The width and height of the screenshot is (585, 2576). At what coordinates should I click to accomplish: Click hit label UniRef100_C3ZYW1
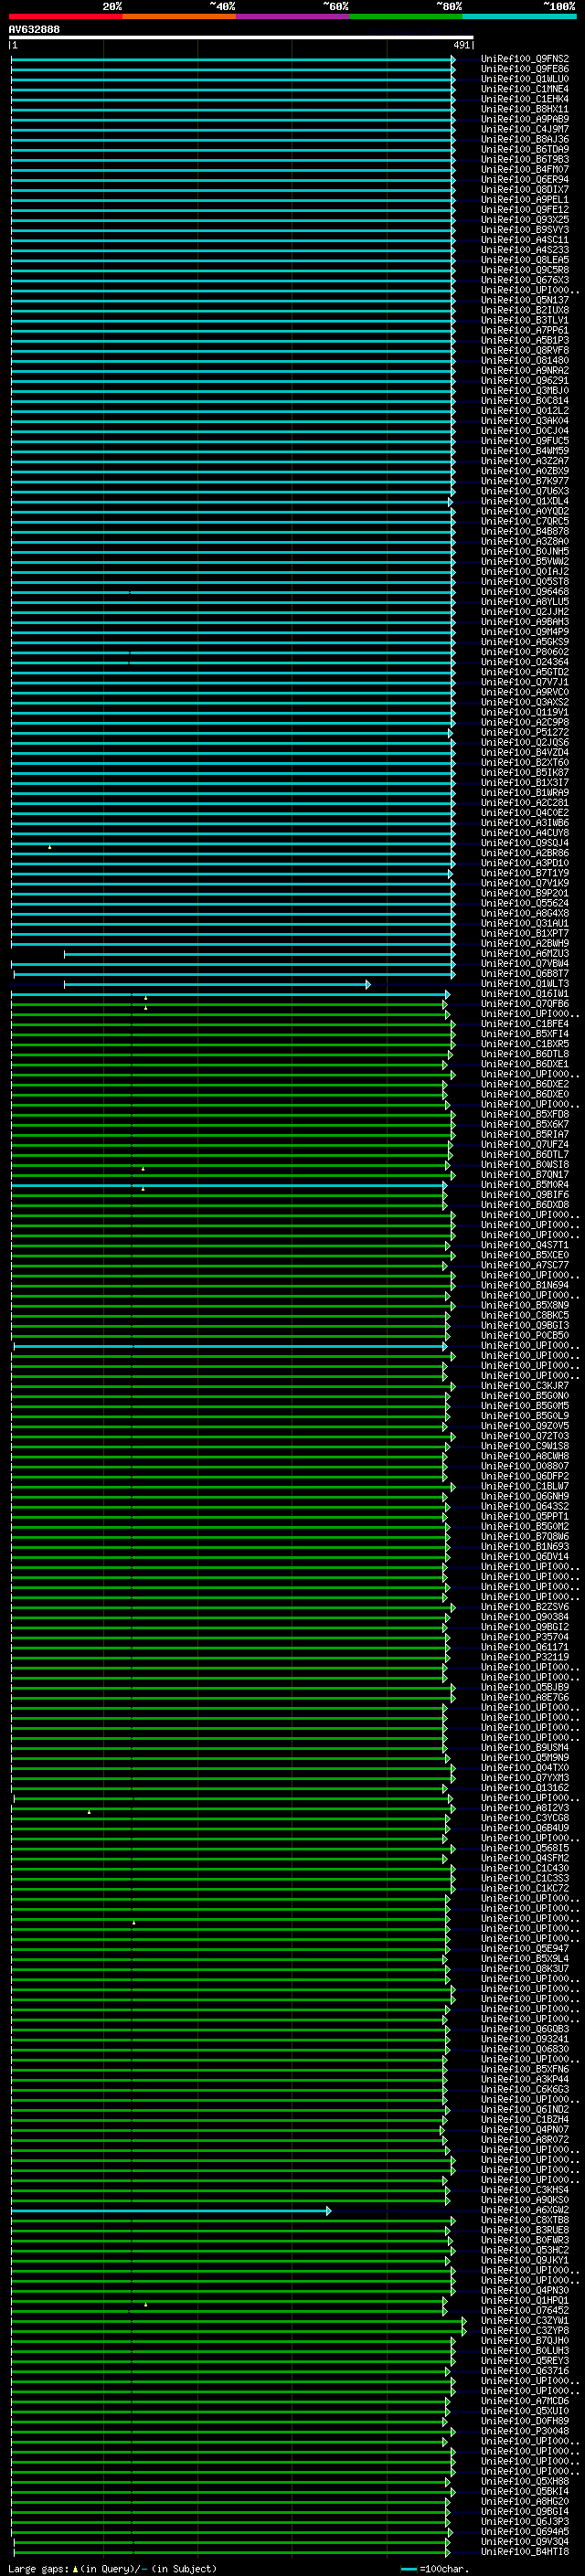click(525, 2321)
